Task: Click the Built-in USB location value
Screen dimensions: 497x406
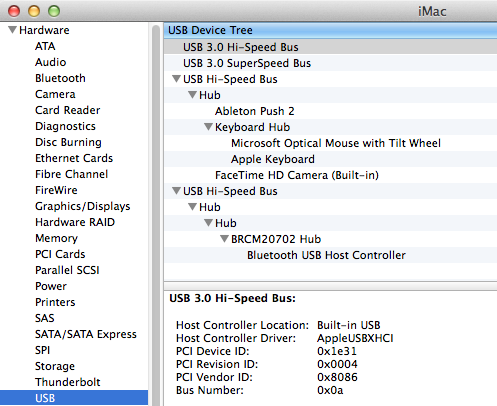Action: (x=349, y=325)
